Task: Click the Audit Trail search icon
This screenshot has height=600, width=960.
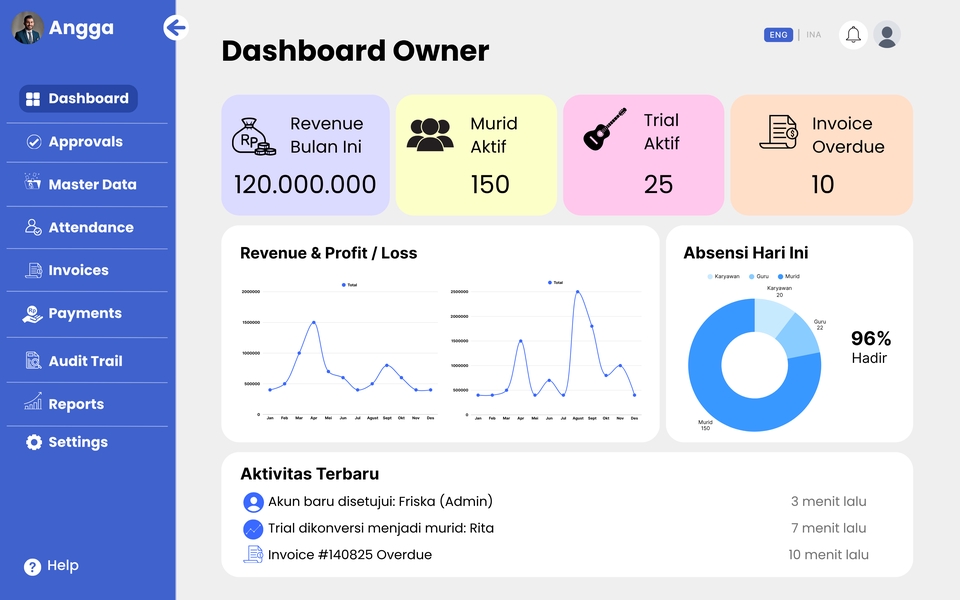Action: coord(33,361)
